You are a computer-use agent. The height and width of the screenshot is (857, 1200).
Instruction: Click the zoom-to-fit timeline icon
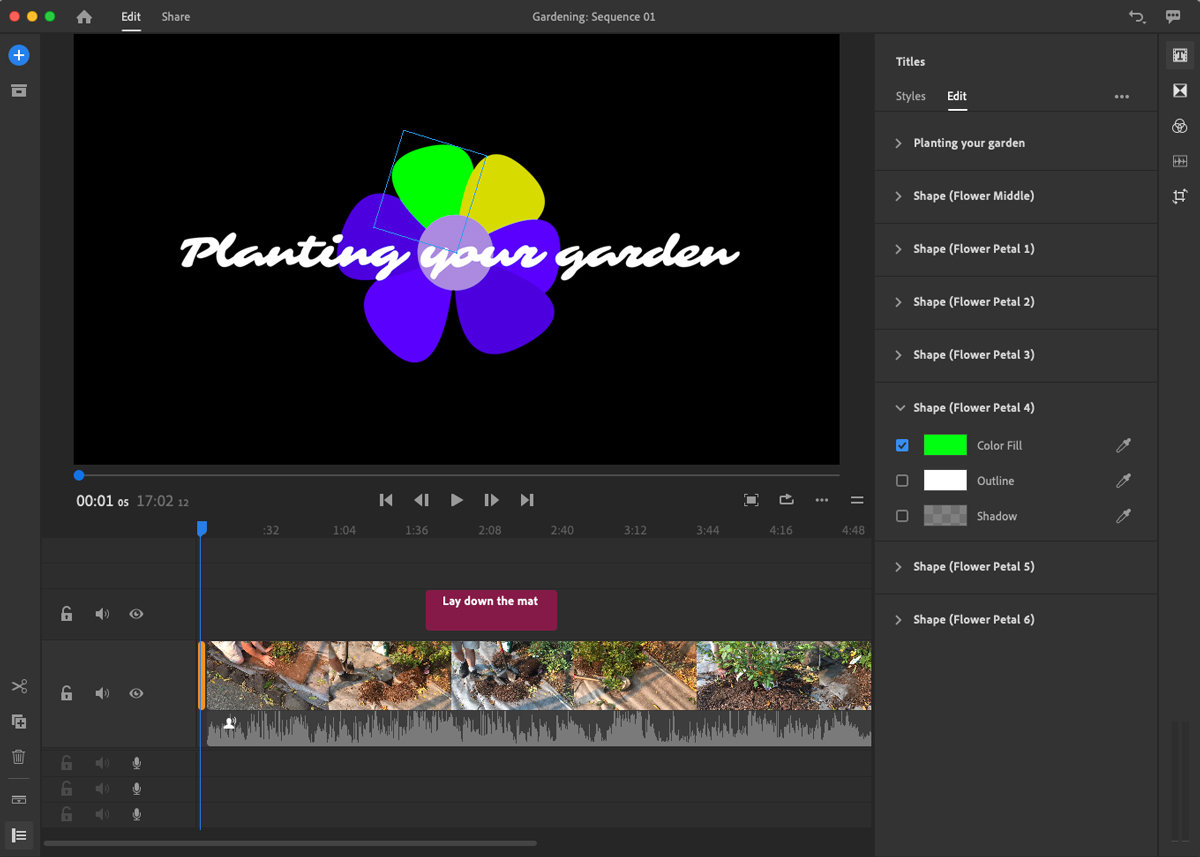857,500
